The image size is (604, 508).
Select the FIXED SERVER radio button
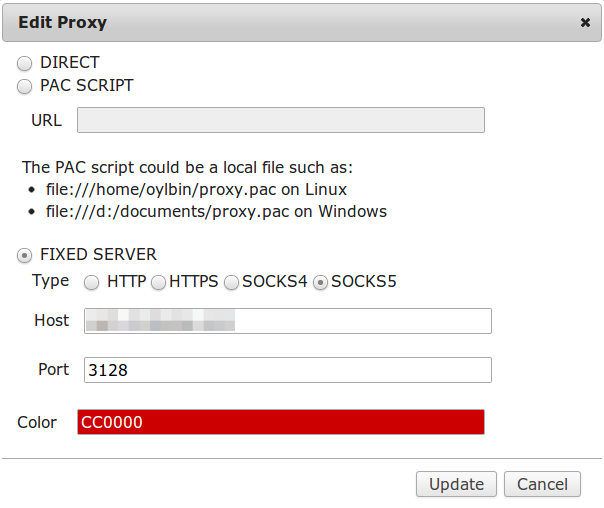(24, 255)
